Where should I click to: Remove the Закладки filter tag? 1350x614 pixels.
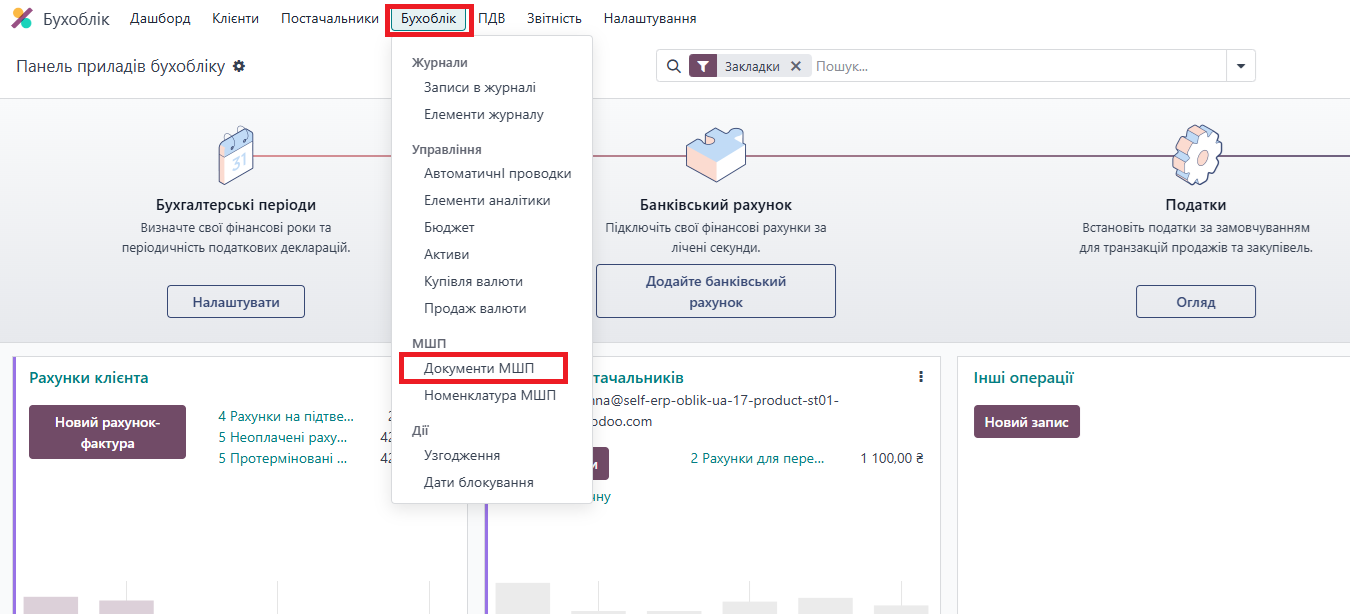pyautogui.click(x=796, y=66)
